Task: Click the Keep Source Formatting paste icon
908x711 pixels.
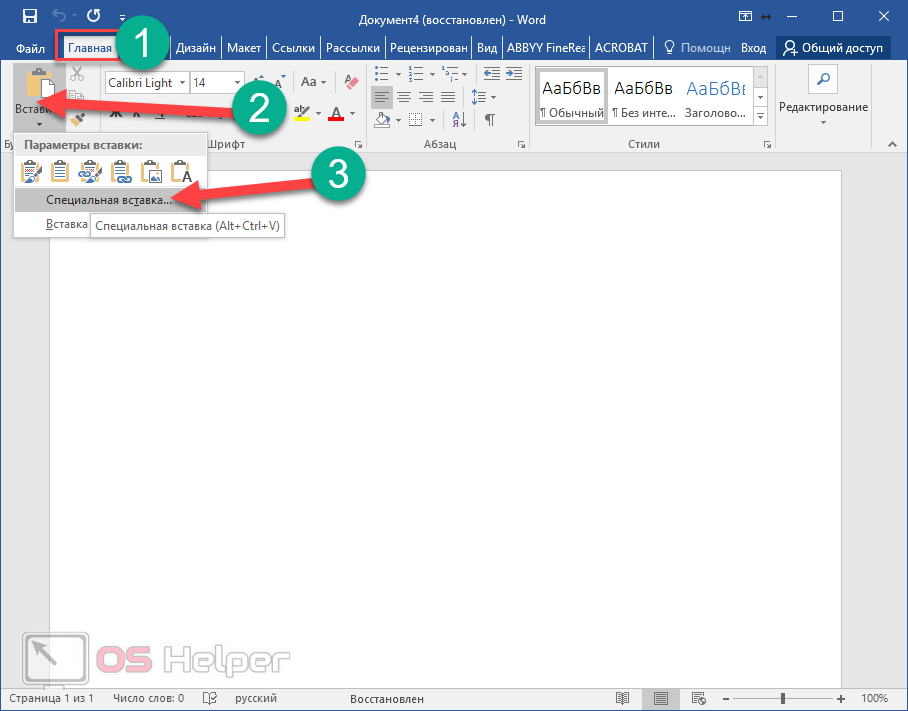Action: 33,173
